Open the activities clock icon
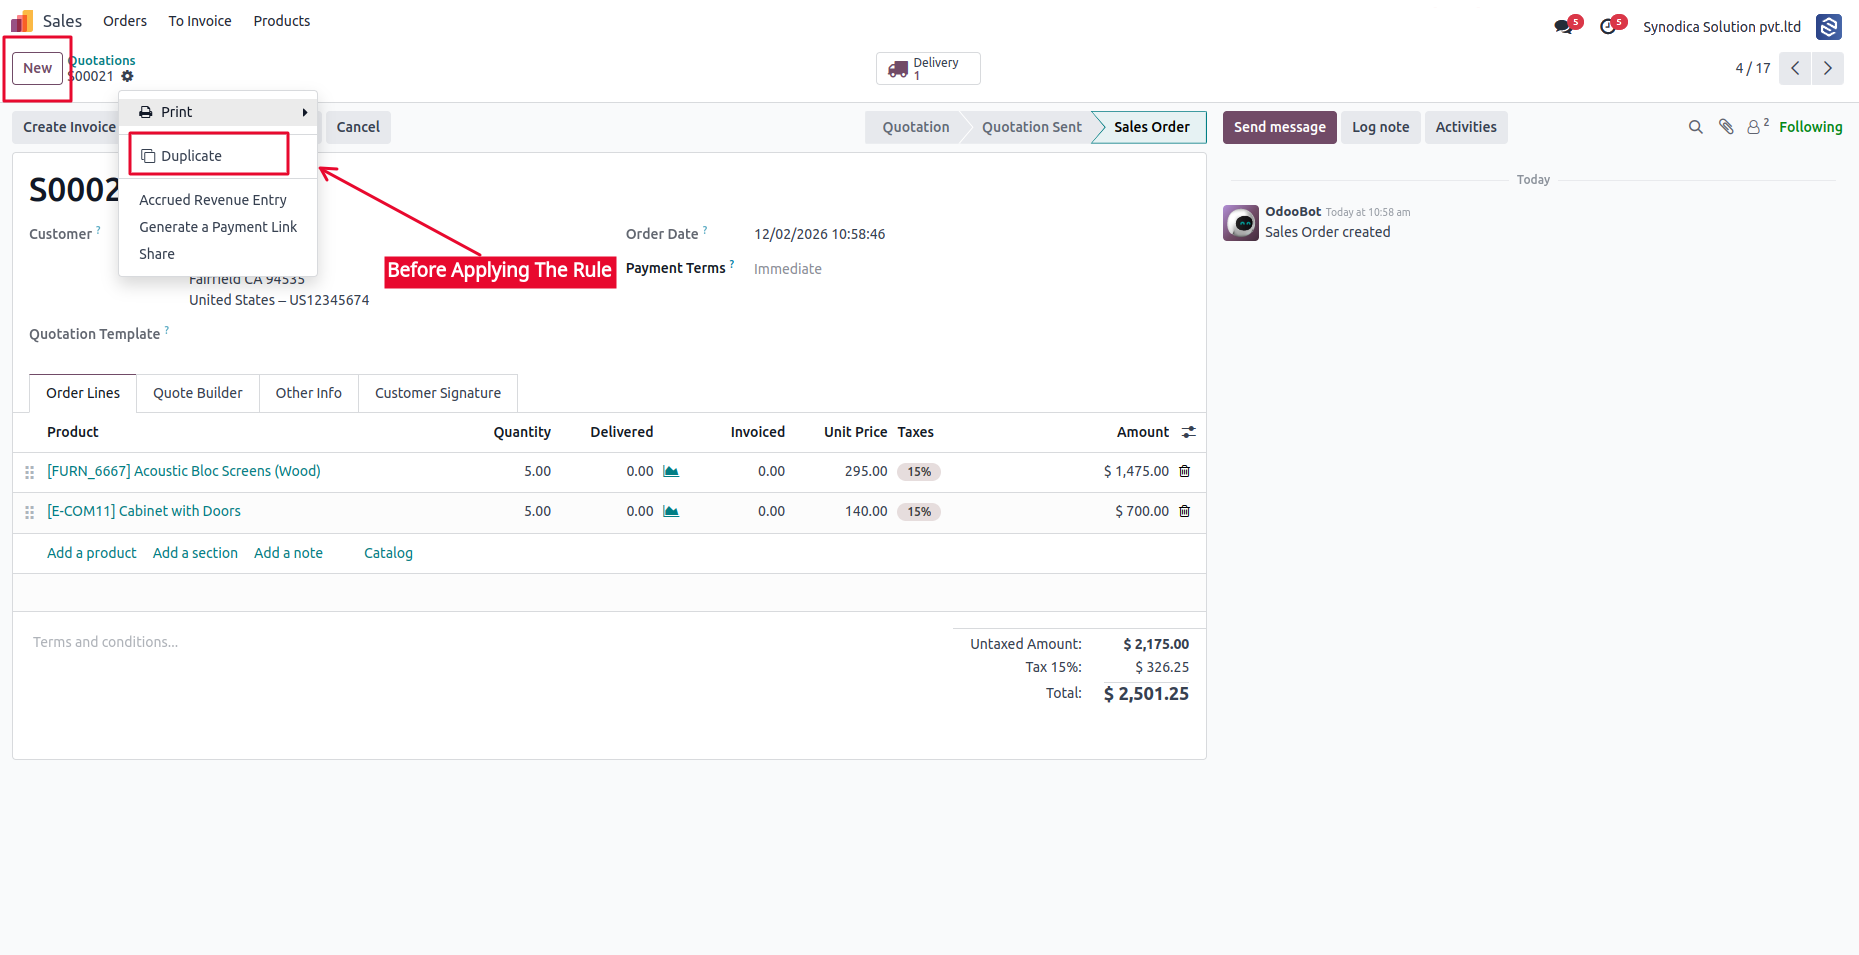 [1608, 27]
